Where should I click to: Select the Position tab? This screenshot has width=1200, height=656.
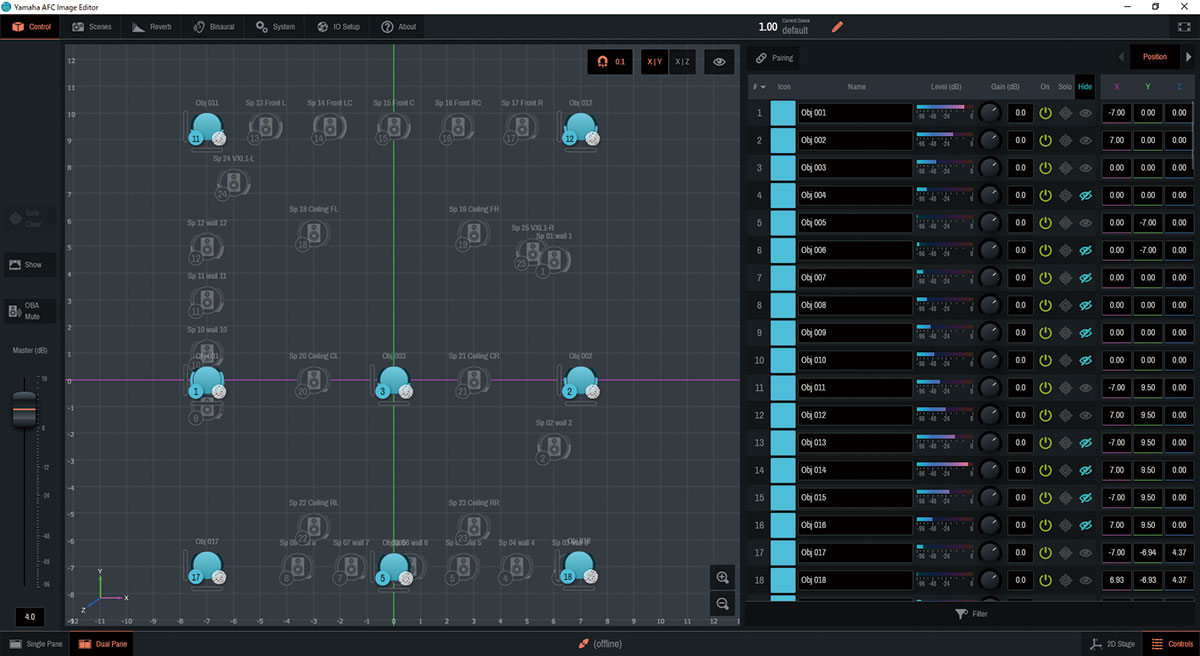[1155, 57]
